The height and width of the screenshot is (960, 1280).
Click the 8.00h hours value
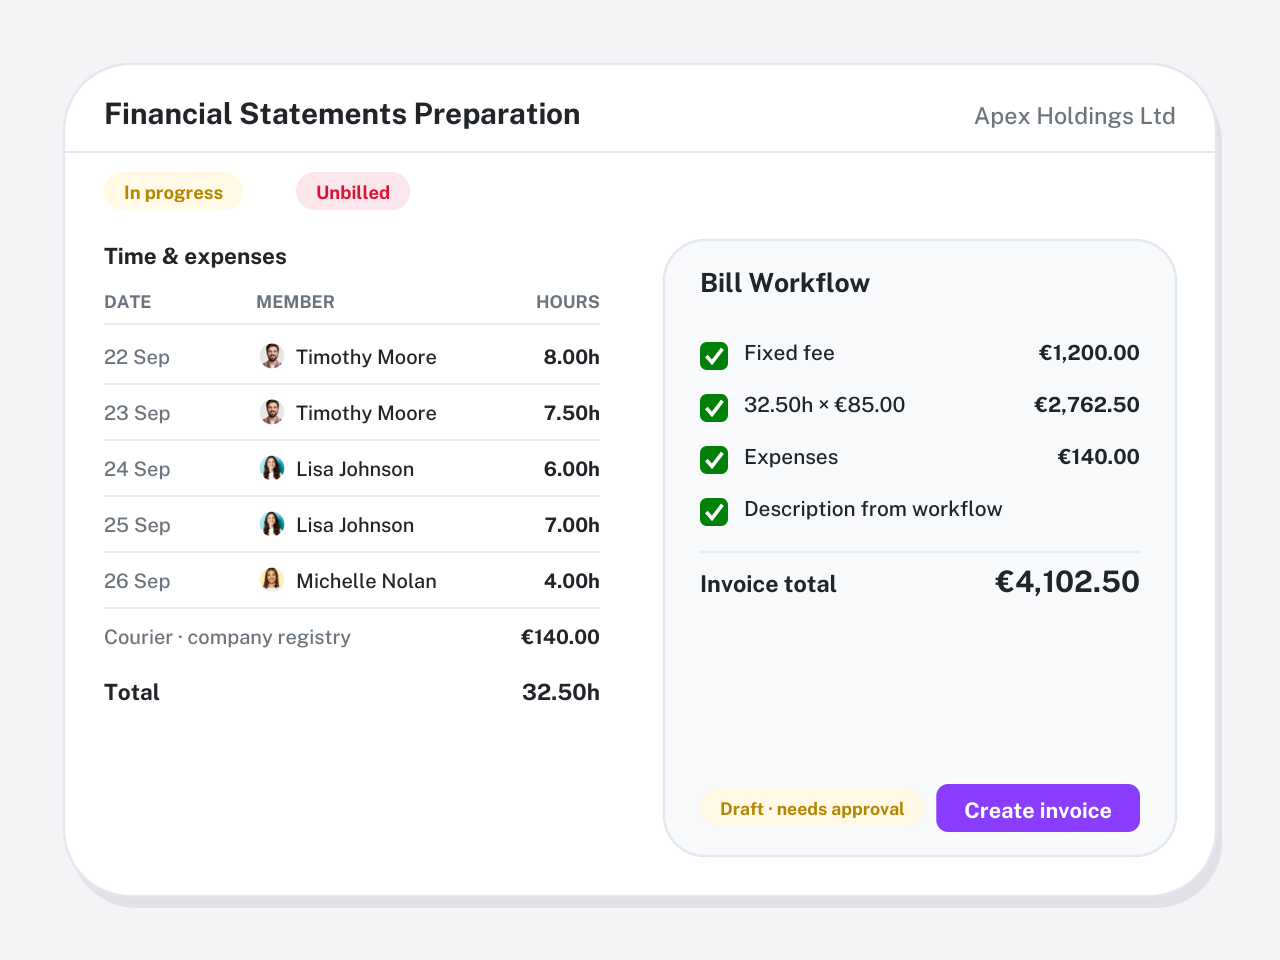coord(572,357)
